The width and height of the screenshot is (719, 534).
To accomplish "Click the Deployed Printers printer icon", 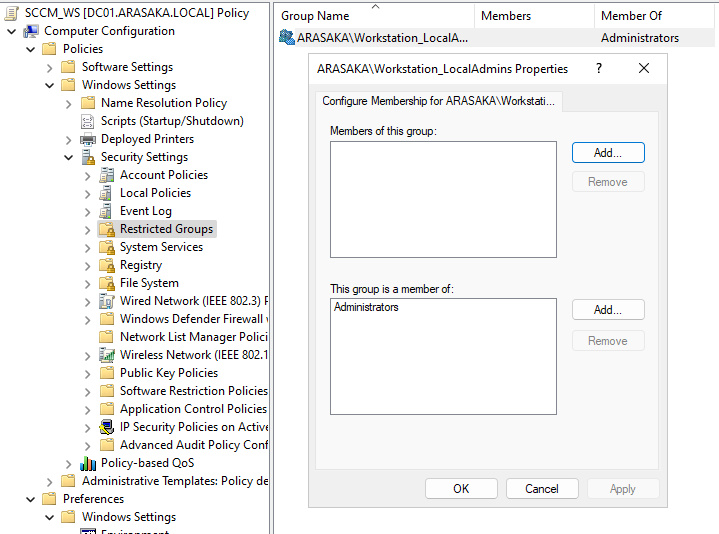I will coord(88,139).
